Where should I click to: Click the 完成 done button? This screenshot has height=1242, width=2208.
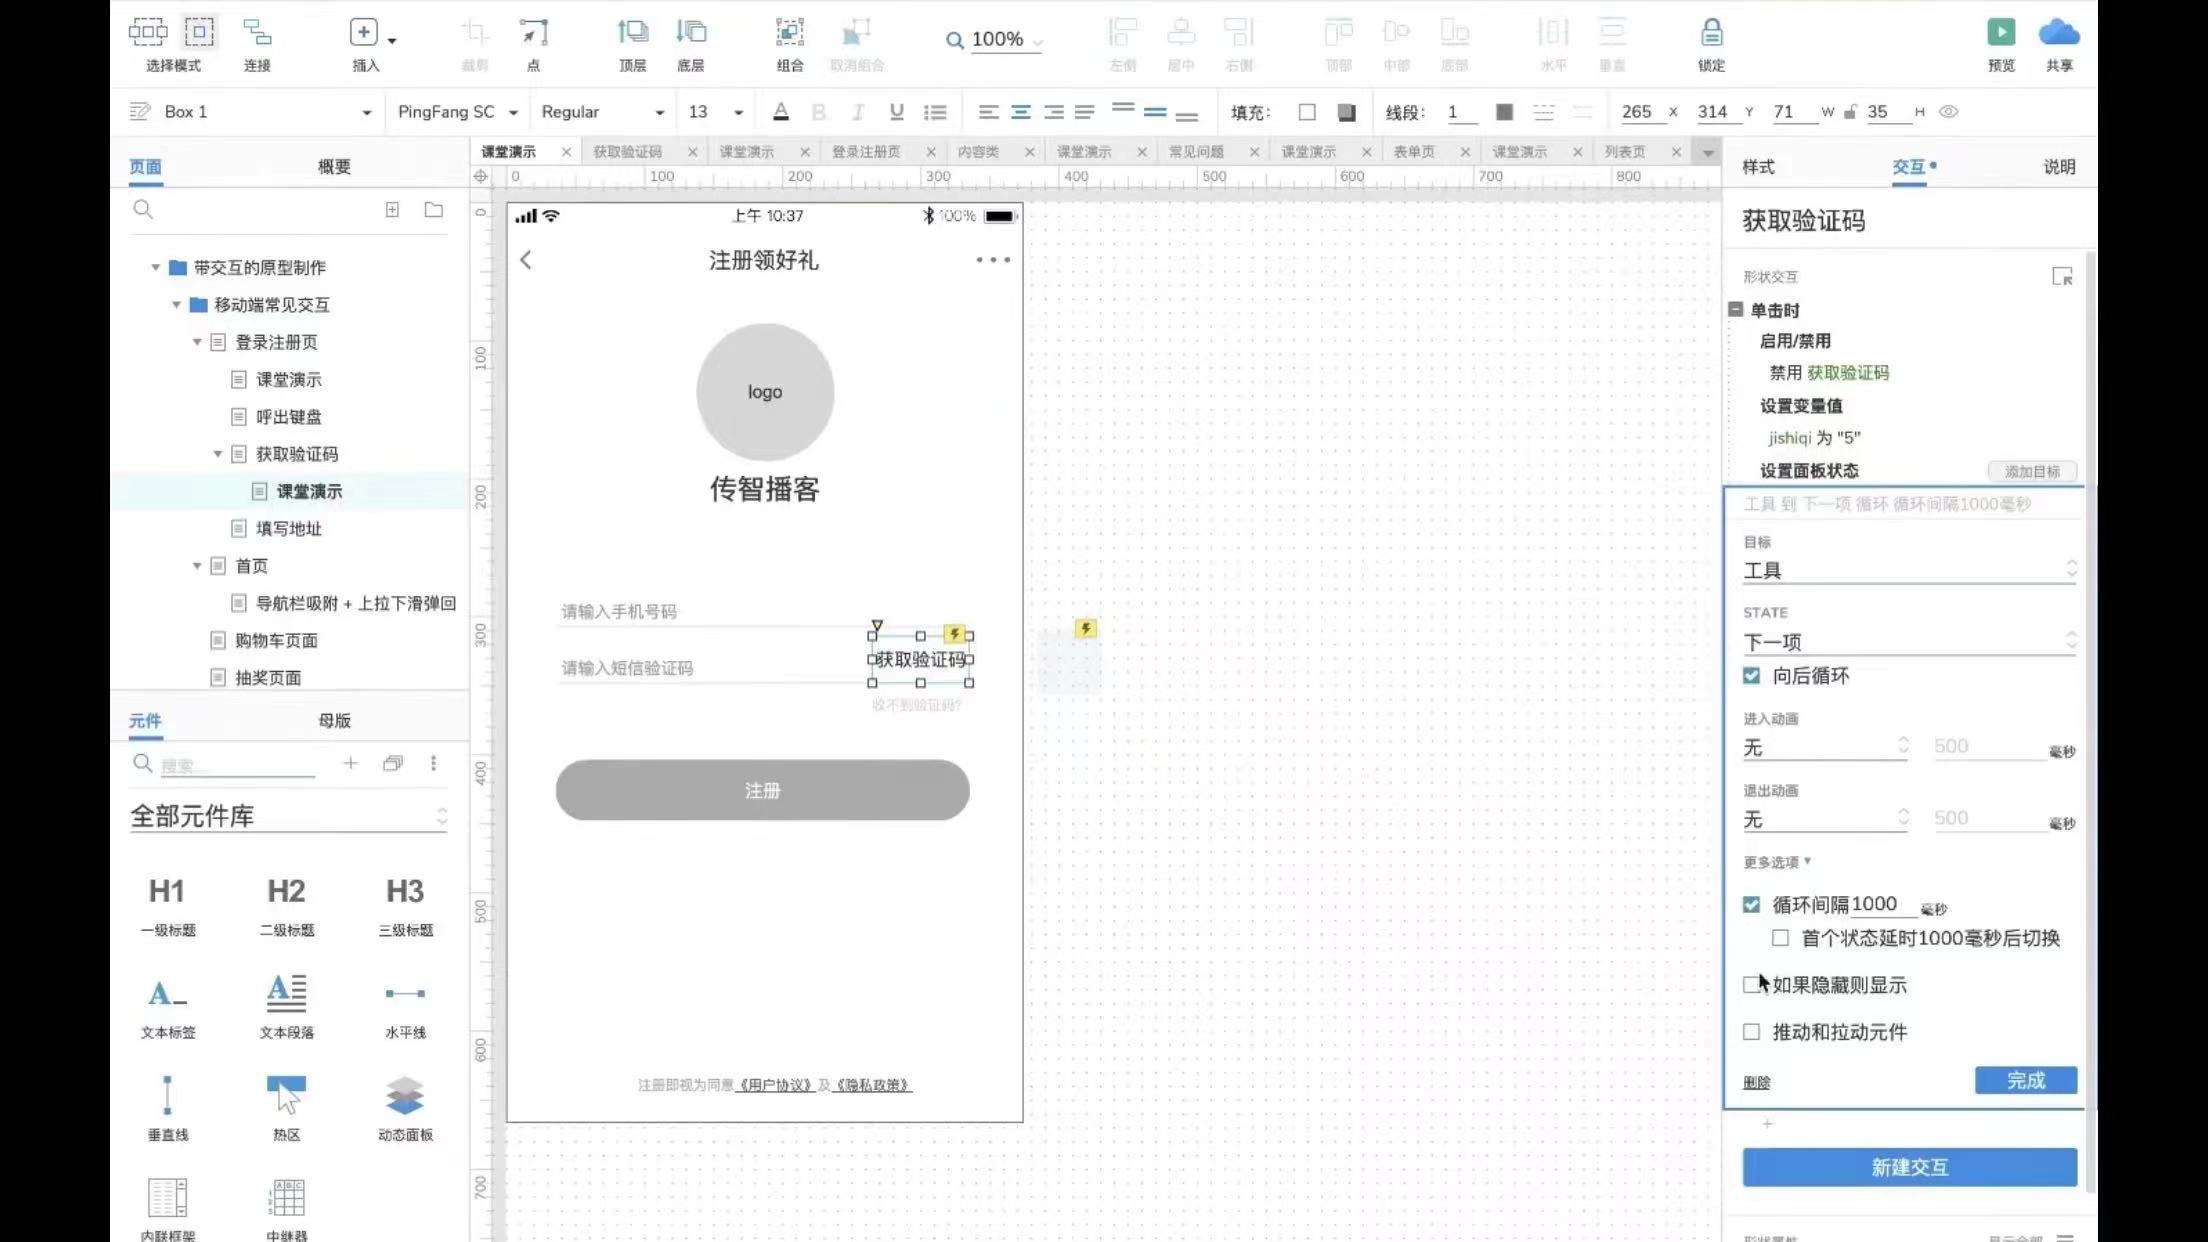[2025, 1081]
